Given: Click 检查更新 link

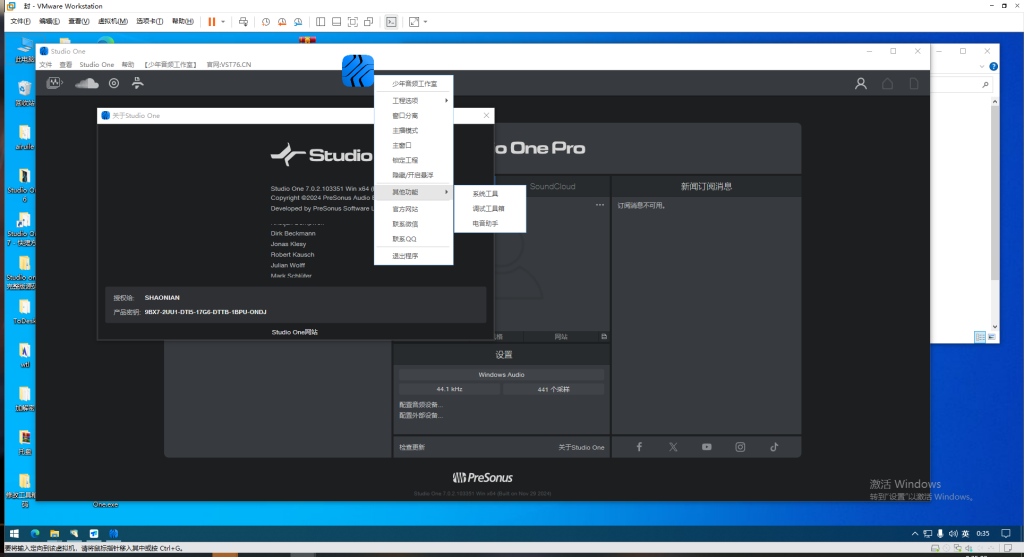Looking at the screenshot, I should point(412,447).
